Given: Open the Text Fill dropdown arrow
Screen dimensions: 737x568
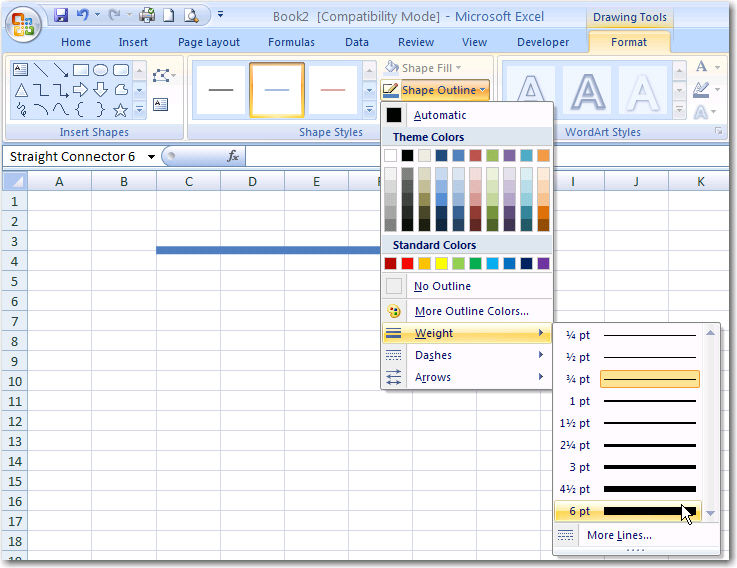Looking at the screenshot, I should [717, 67].
